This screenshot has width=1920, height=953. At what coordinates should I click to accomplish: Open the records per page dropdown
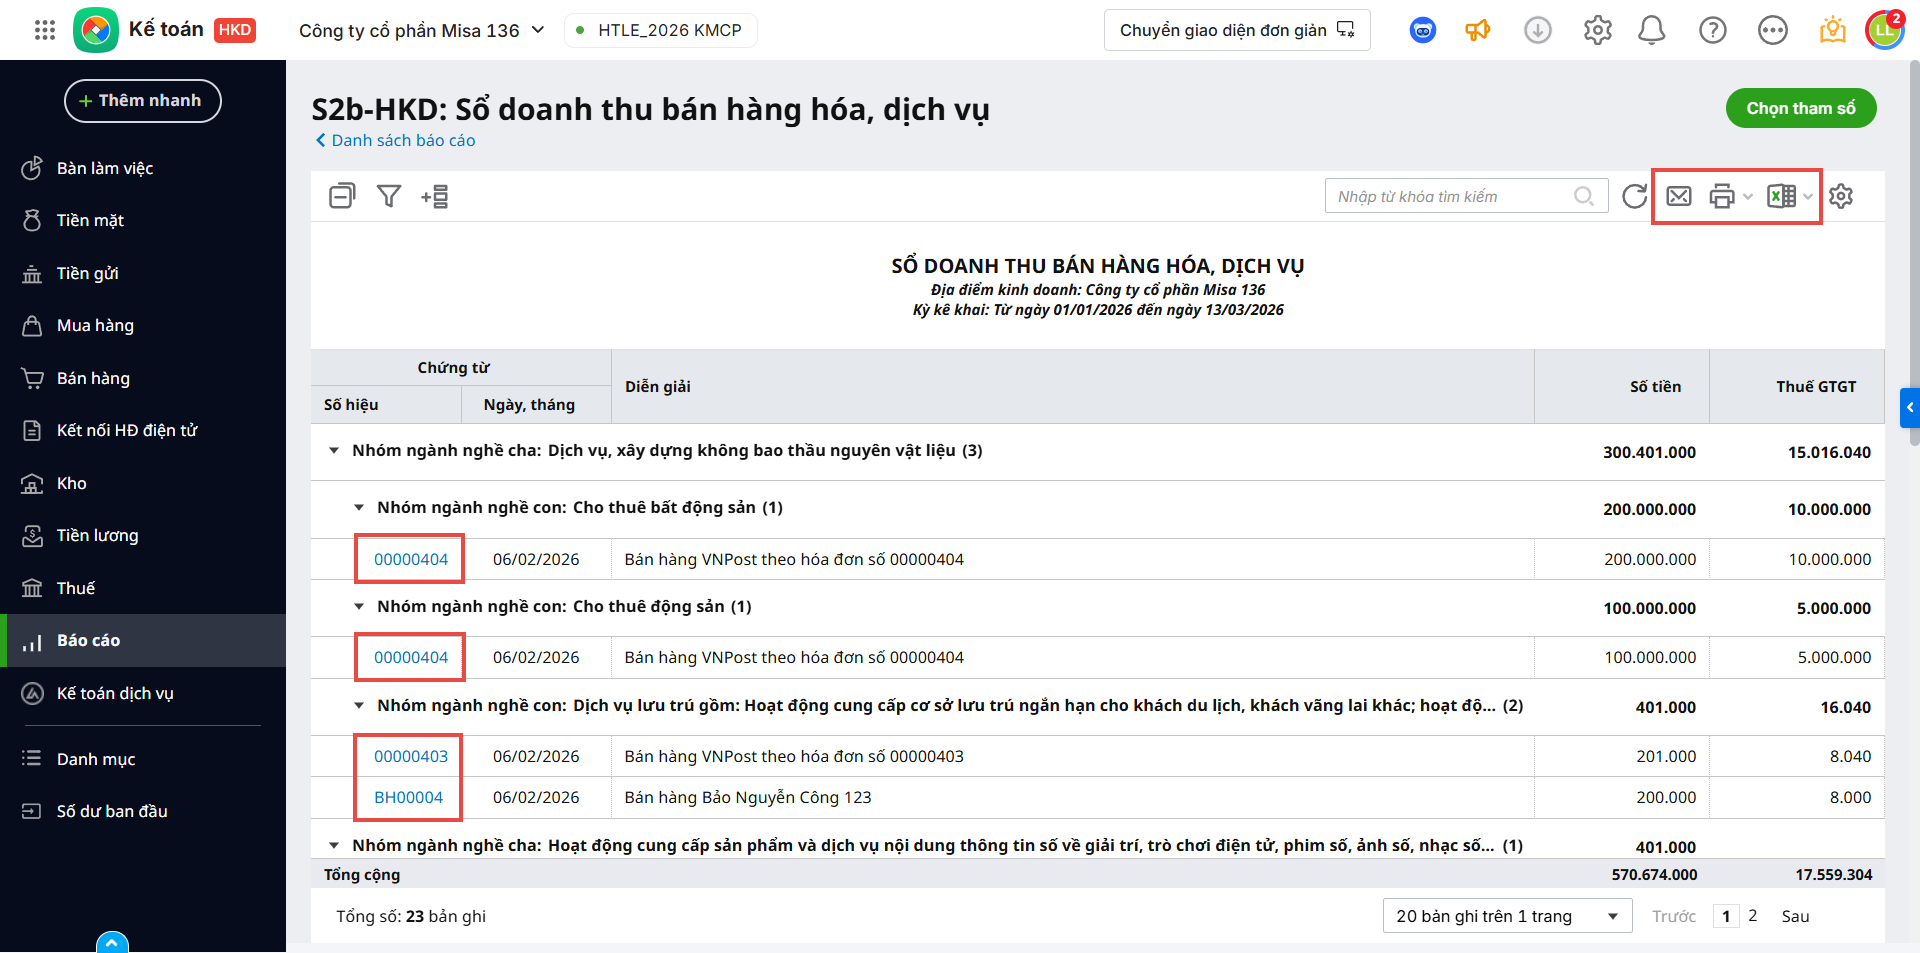(1507, 916)
